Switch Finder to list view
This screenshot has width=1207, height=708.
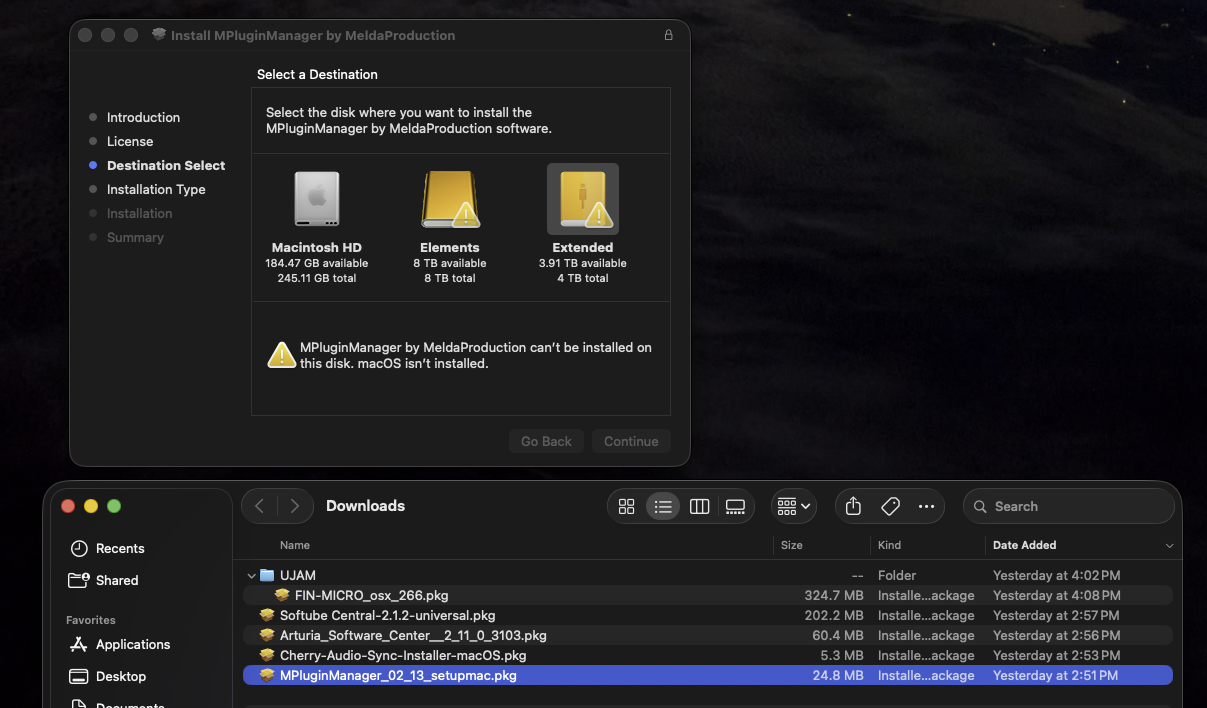coord(663,506)
